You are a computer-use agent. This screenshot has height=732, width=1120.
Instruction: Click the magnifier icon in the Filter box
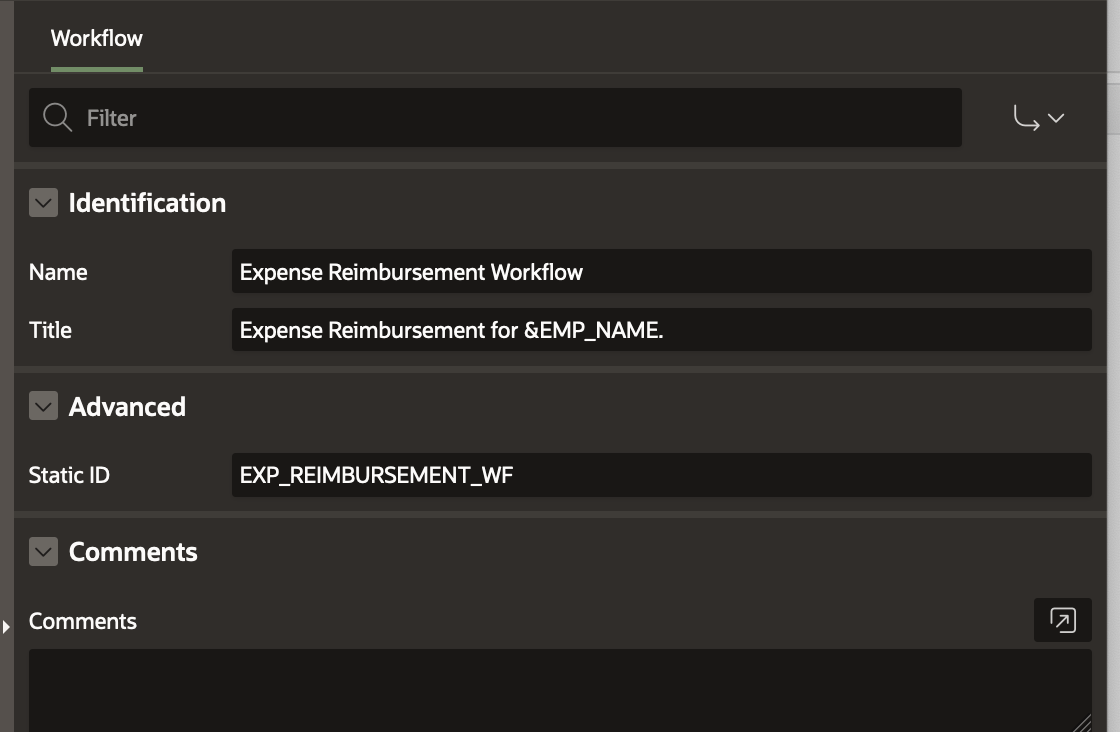pyautogui.click(x=58, y=118)
